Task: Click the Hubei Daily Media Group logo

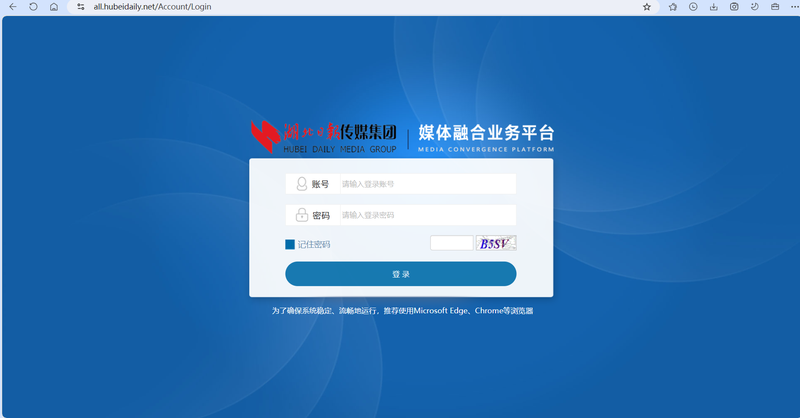Action: click(323, 137)
